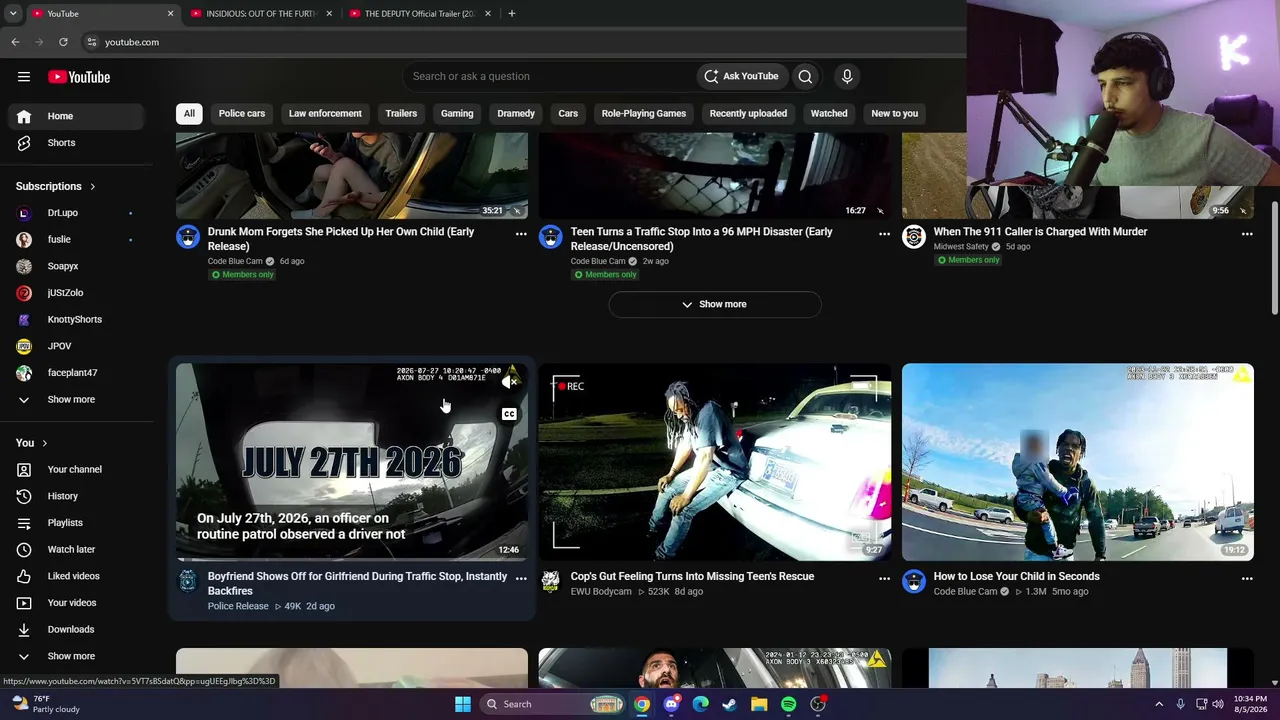Viewport: 1280px width, 720px height.
Task: Open more actions for Cop's Gut Feeling video
Action: [x=884, y=578]
